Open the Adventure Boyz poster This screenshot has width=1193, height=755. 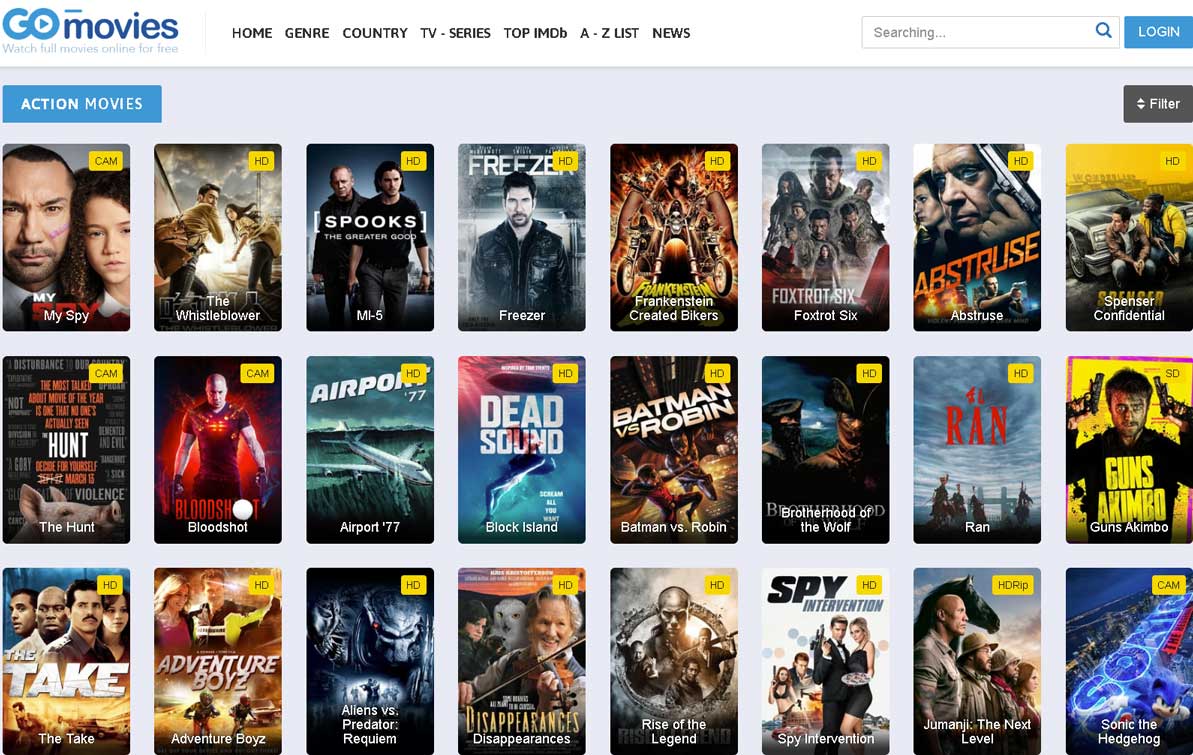(x=218, y=661)
